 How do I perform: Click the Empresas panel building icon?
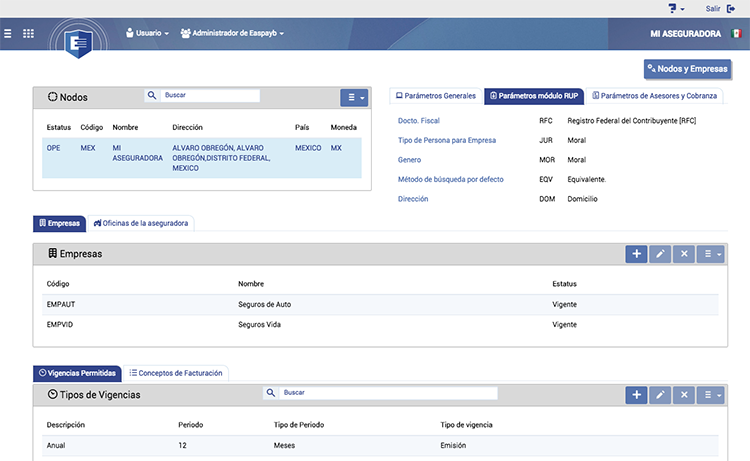click(53, 253)
